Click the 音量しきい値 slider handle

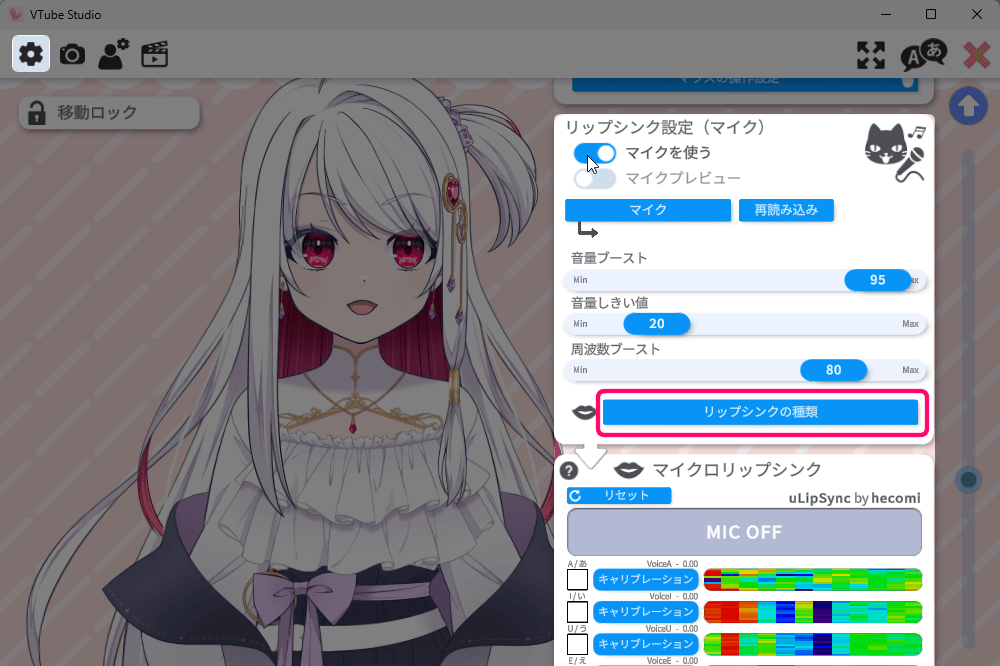657,324
